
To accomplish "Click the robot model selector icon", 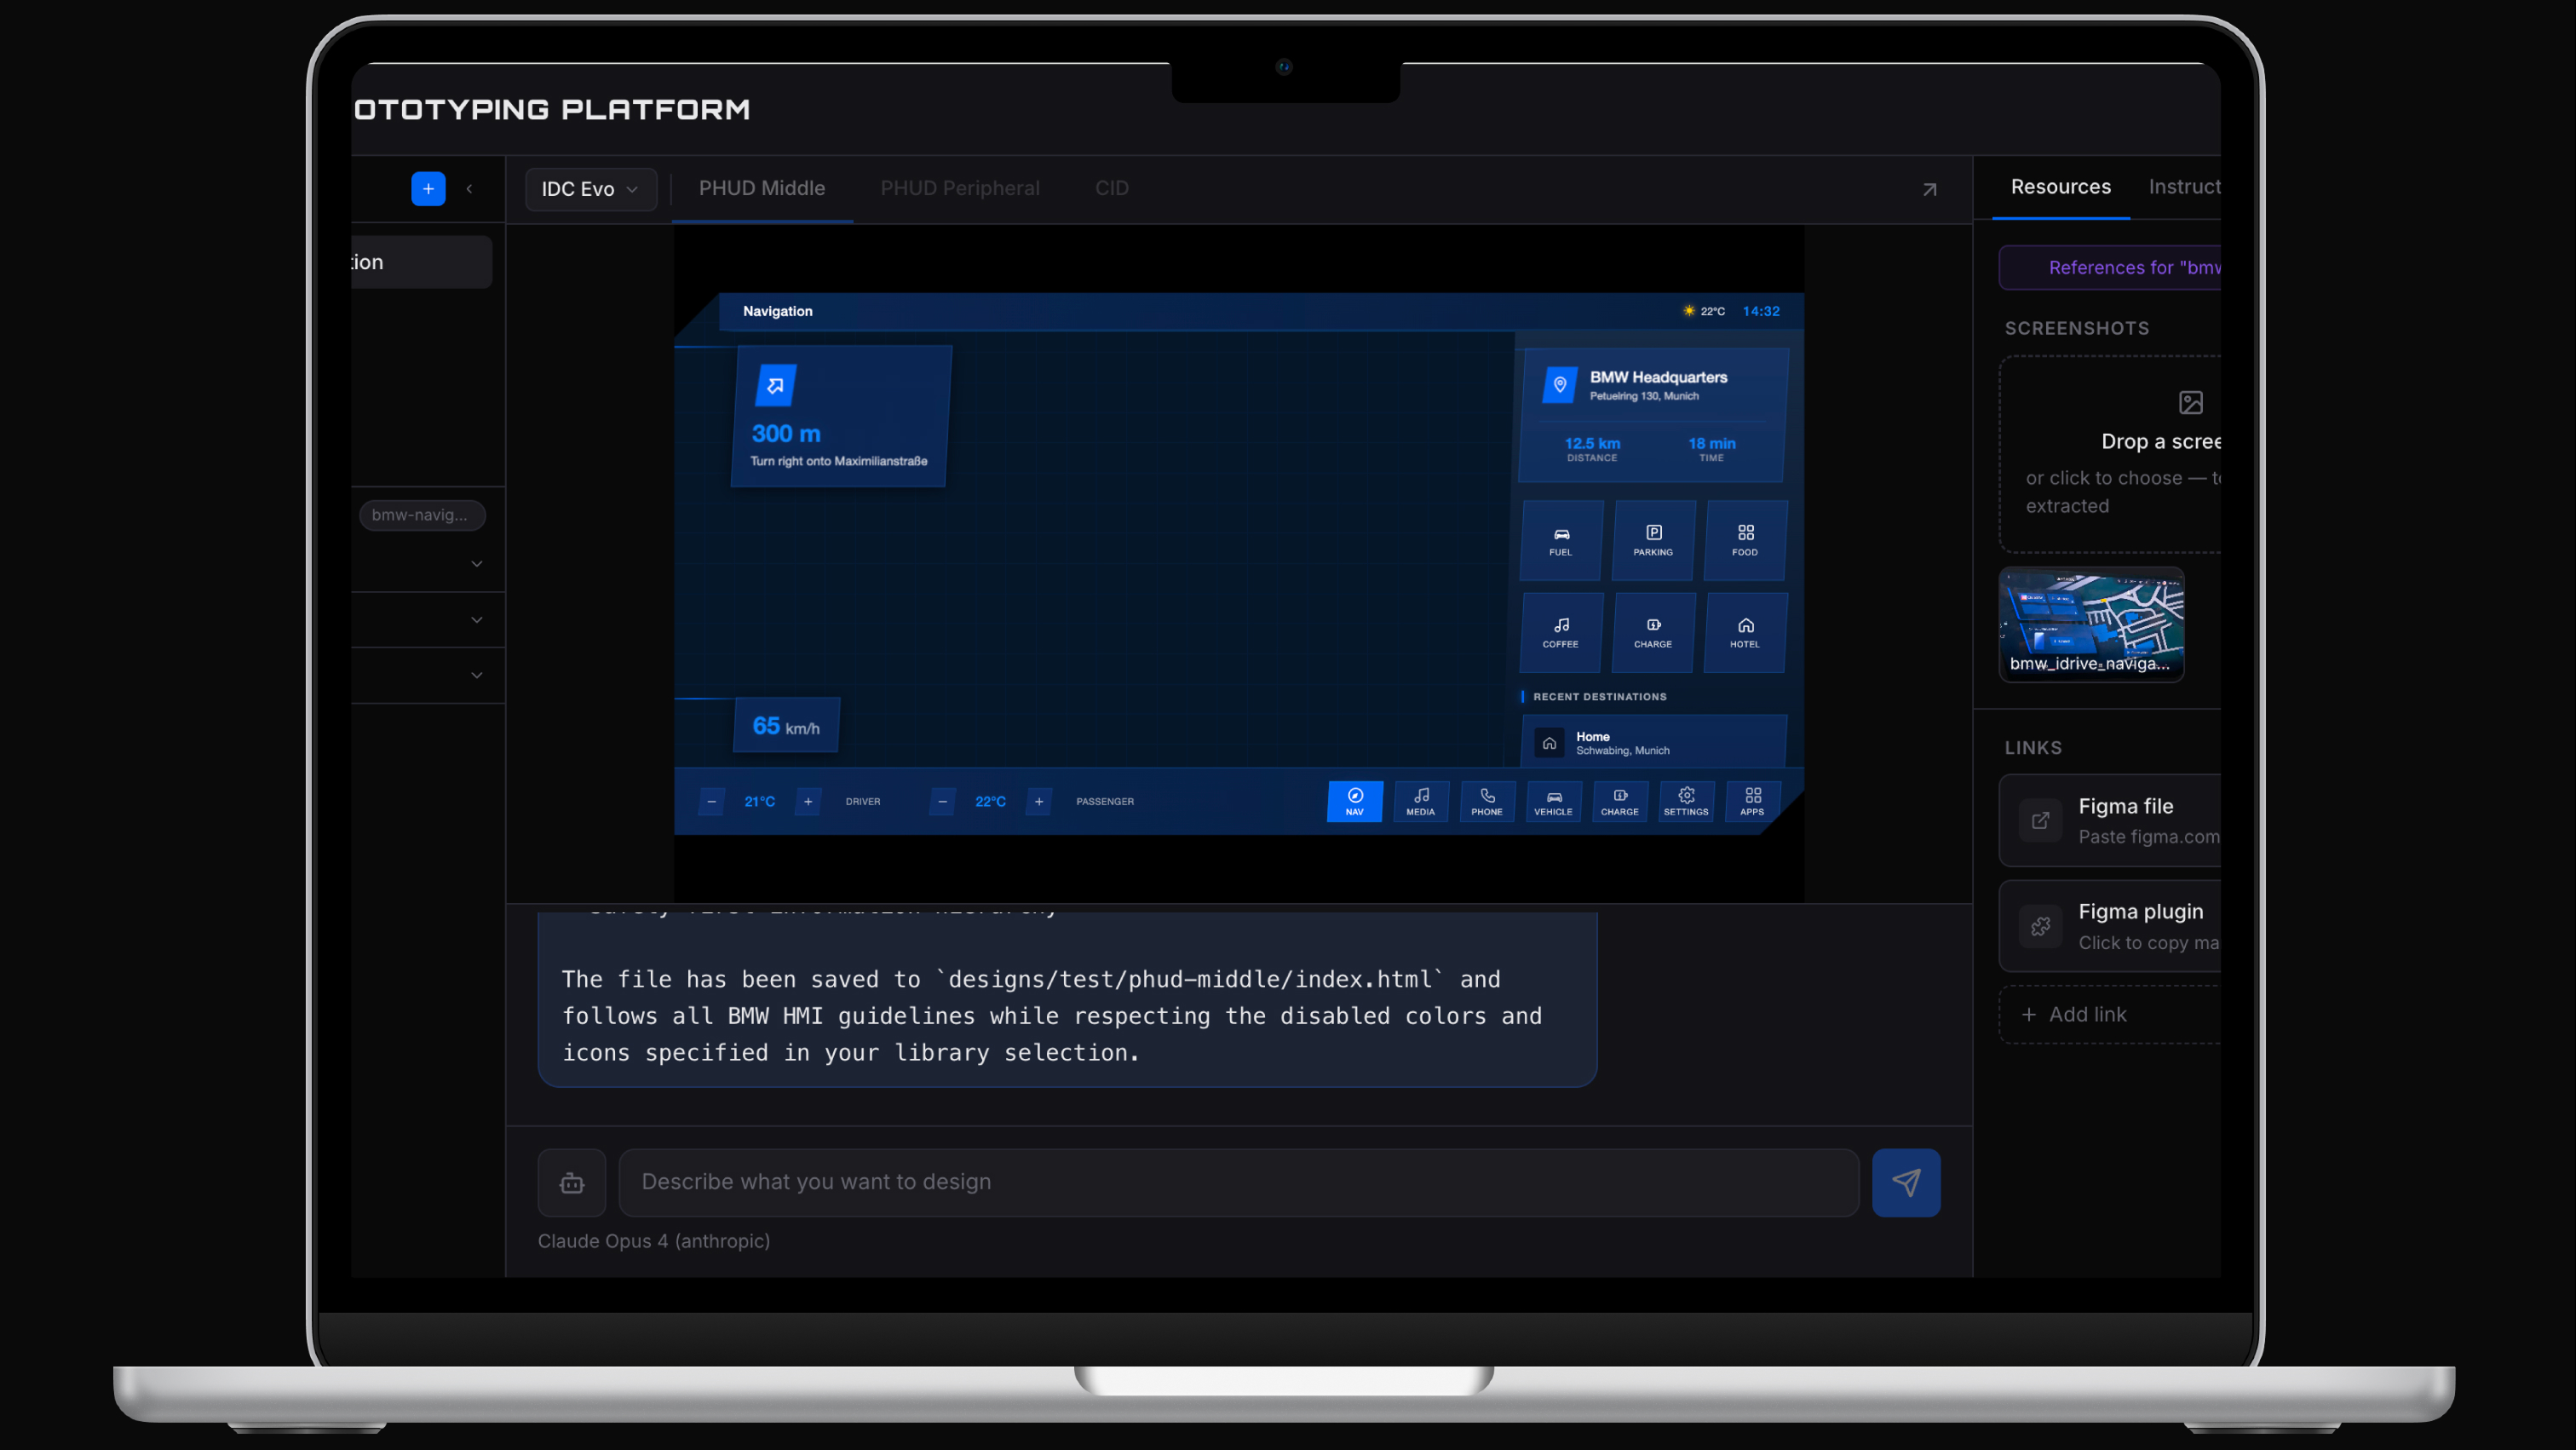I will 572,1183.
